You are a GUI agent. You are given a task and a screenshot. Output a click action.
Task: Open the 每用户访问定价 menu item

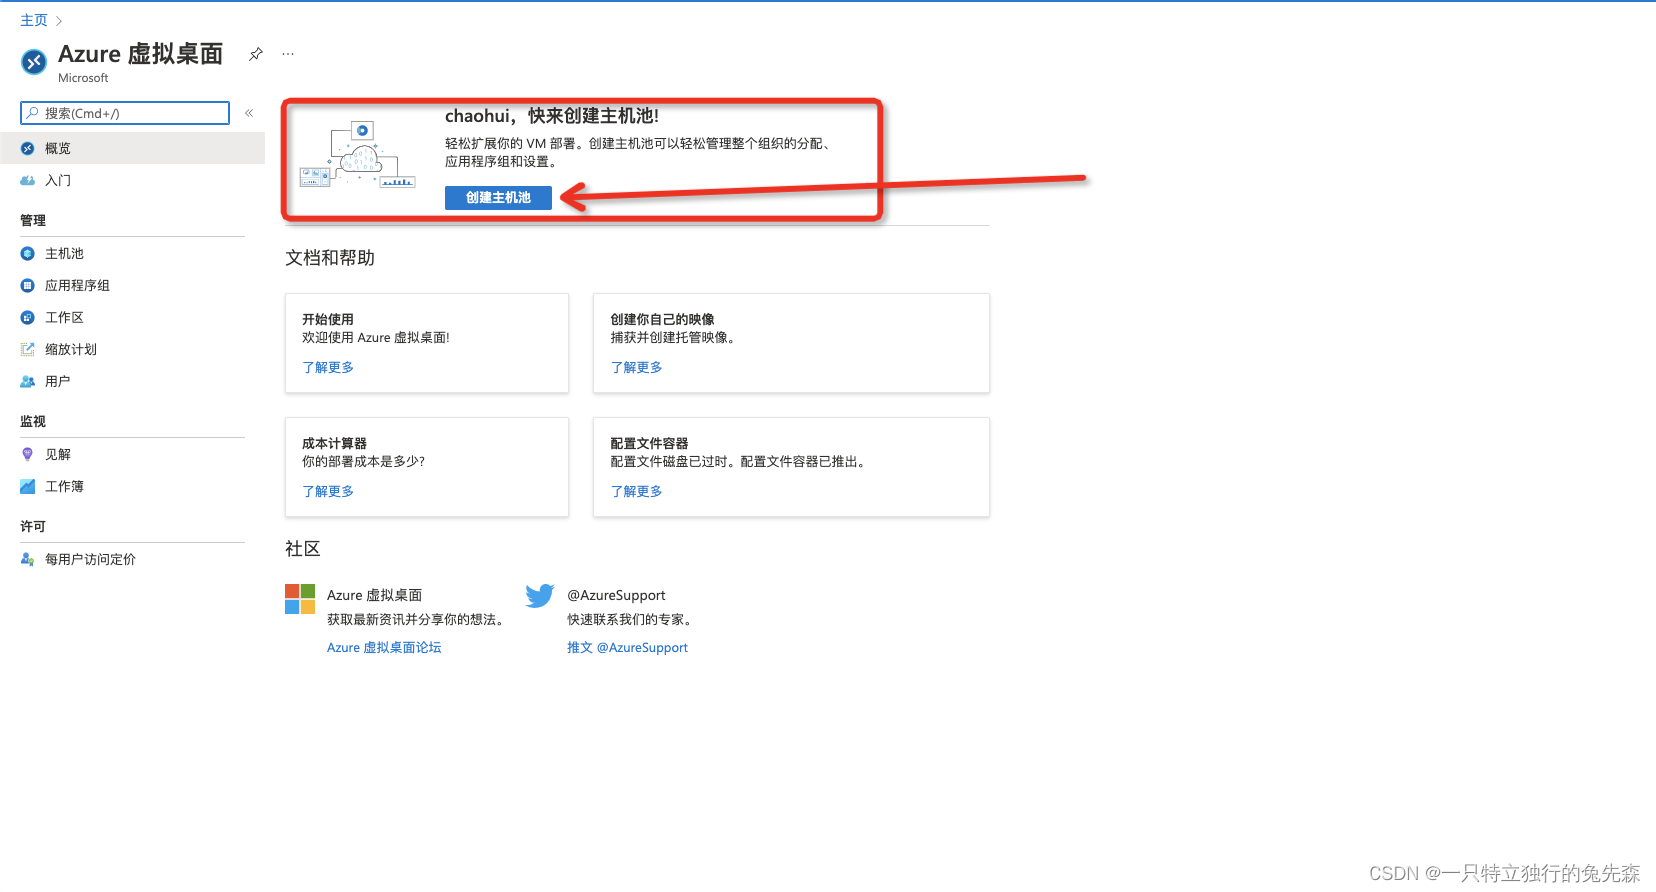(x=132, y=559)
